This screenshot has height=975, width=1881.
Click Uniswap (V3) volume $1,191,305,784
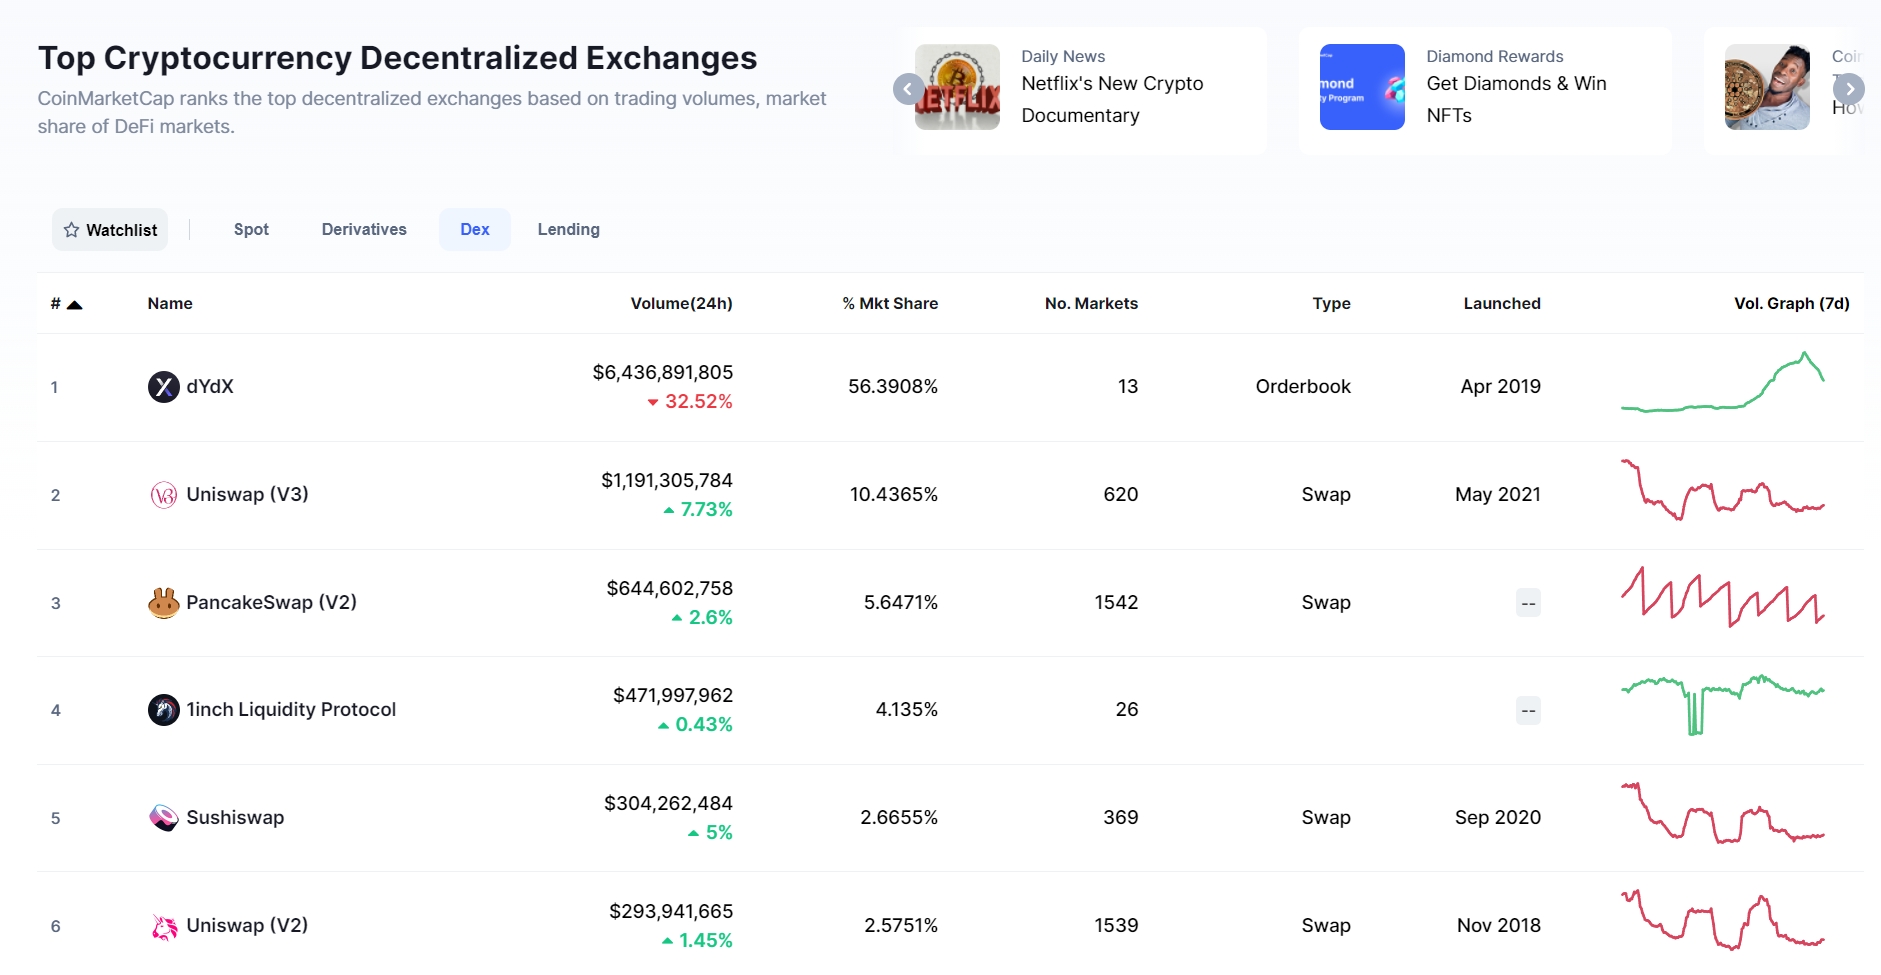pos(666,481)
